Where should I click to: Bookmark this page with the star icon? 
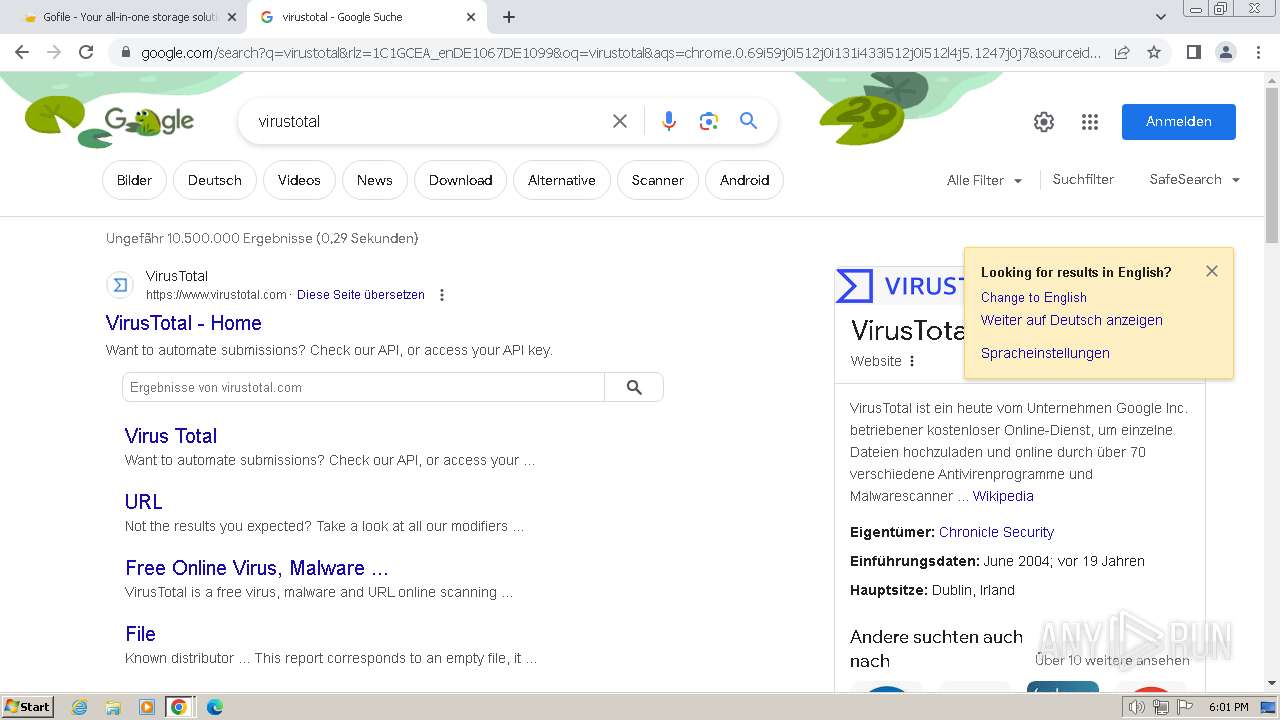1154,52
